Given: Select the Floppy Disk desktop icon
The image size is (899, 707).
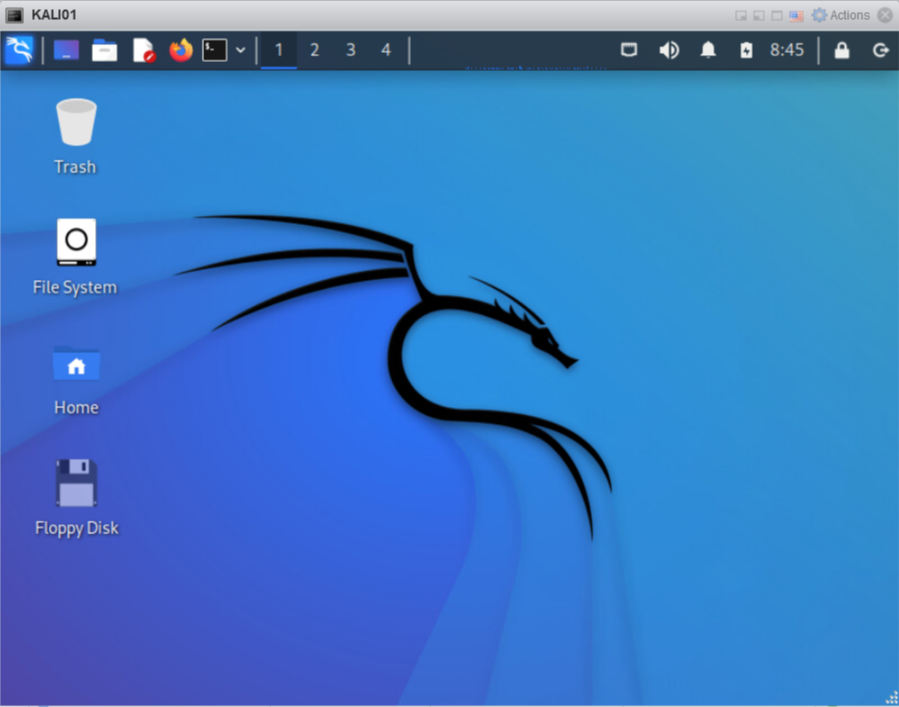Looking at the screenshot, I should 76,485.
